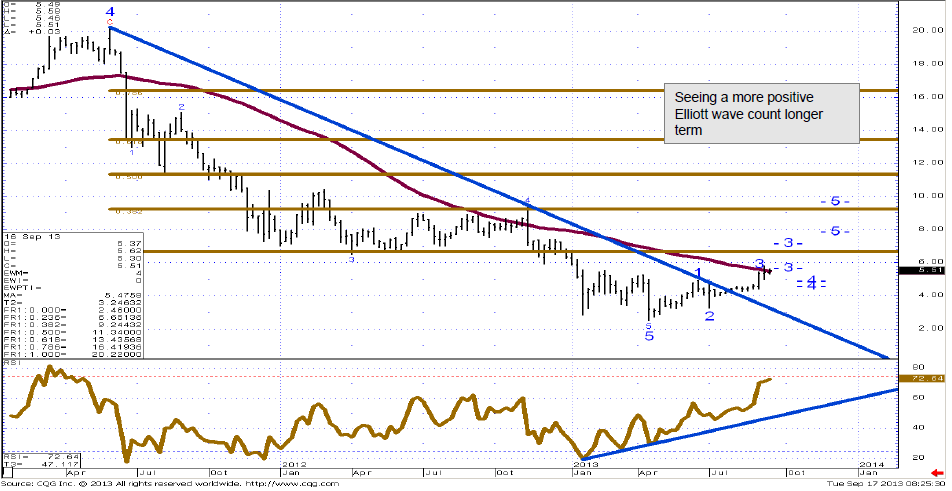Click the 2012 marker on the time axis
The height and width of the screenshot is (491, 952).
pos(294,465)
